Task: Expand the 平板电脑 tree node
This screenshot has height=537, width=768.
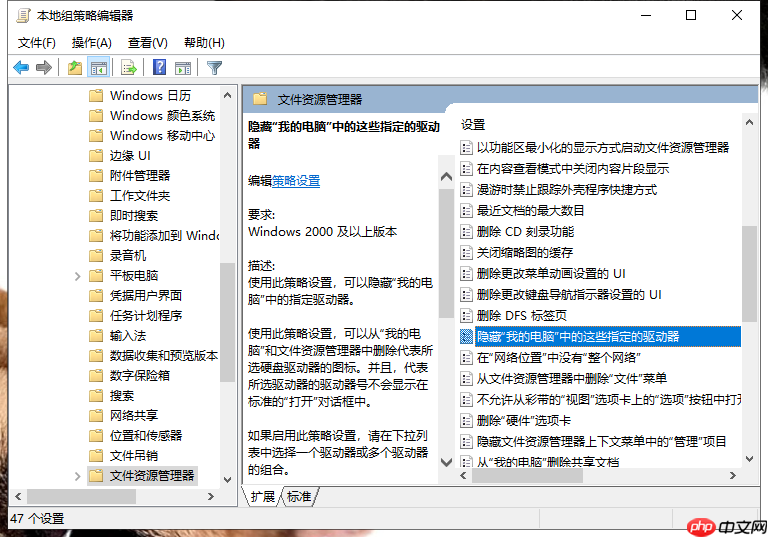Action: pyautogui.click(x=77, y=276)
